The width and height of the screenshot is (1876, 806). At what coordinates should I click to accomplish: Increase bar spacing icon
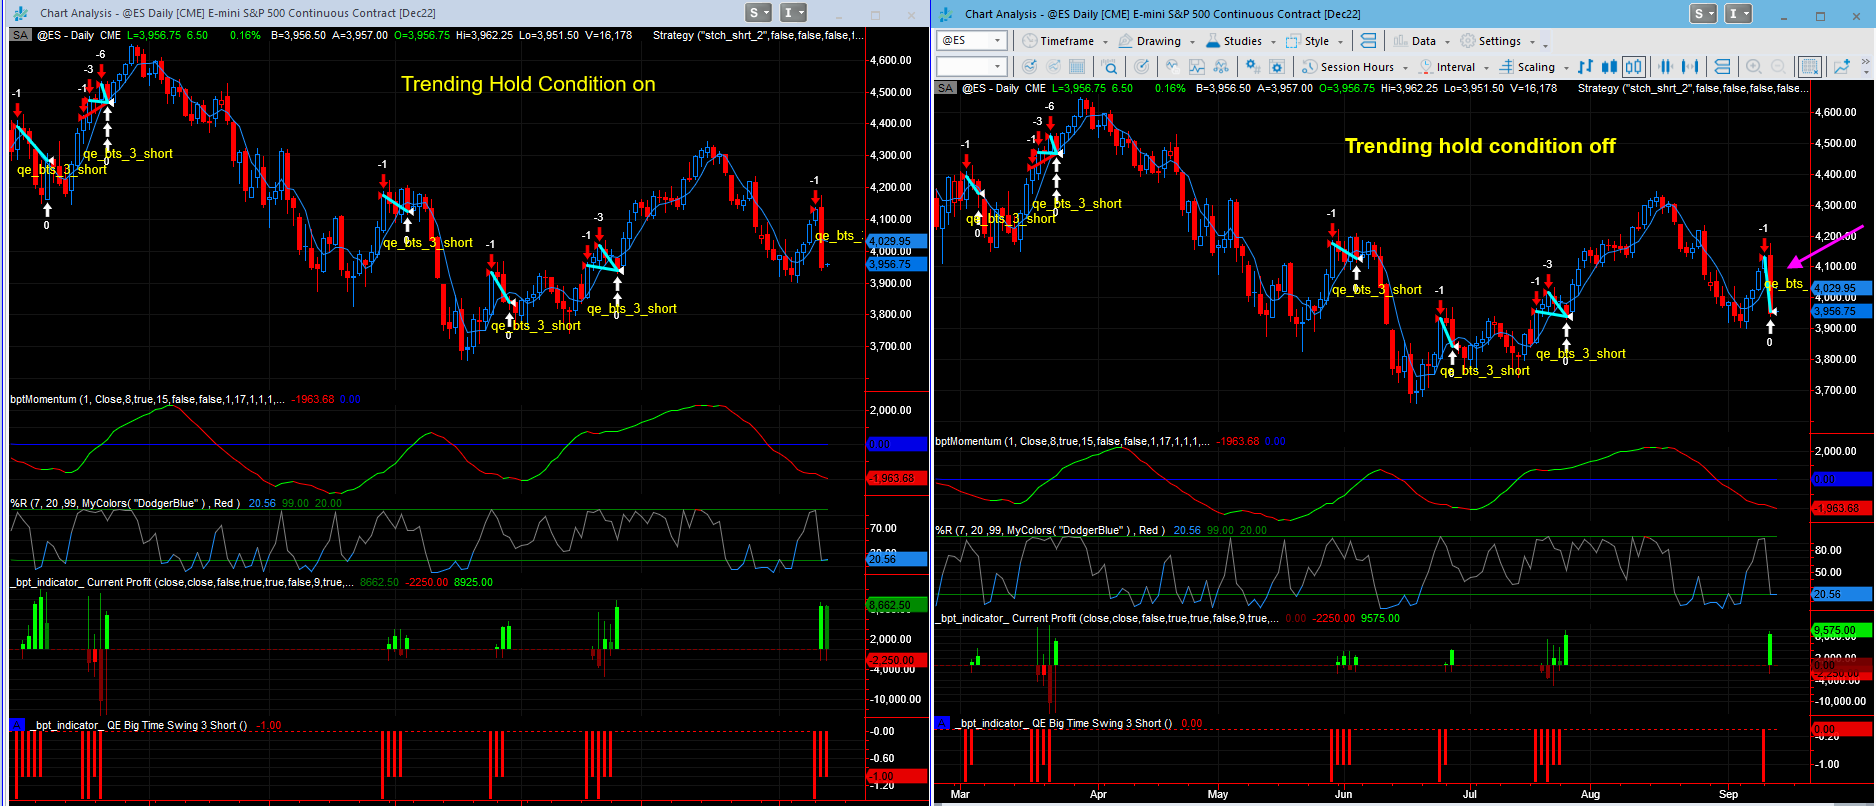click(1690, 67)
